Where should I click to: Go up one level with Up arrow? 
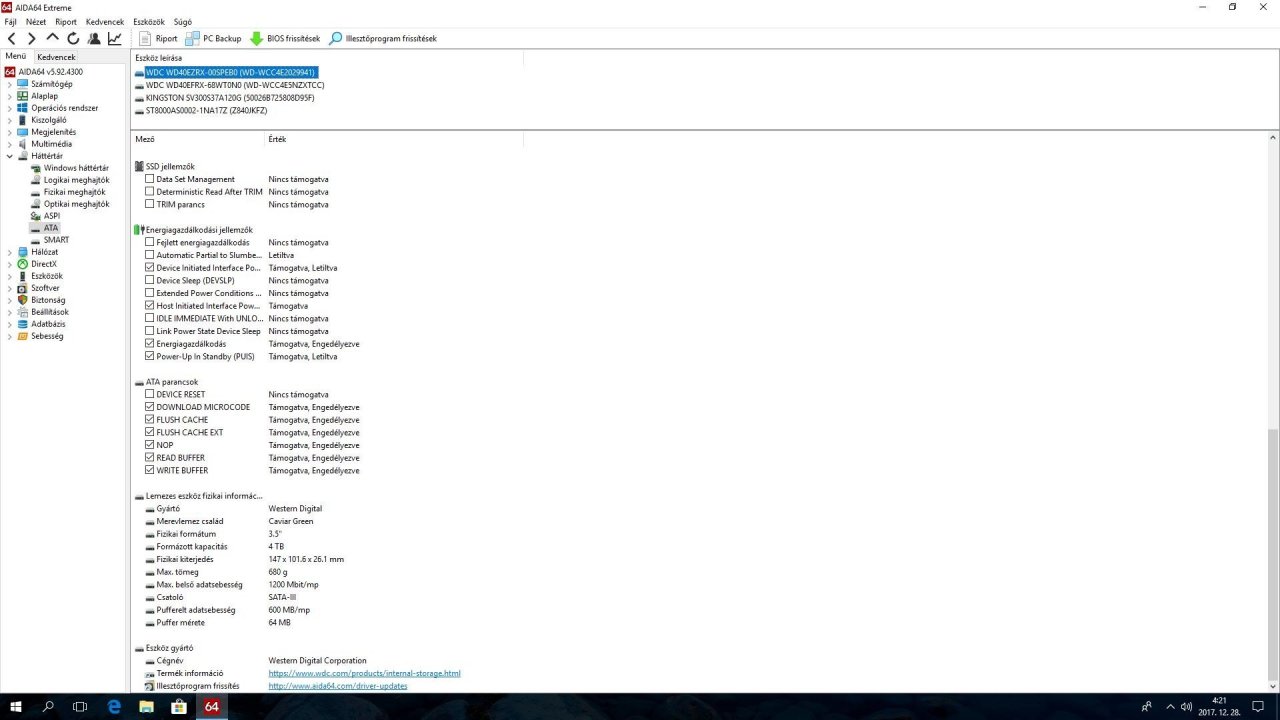point(53,38)
